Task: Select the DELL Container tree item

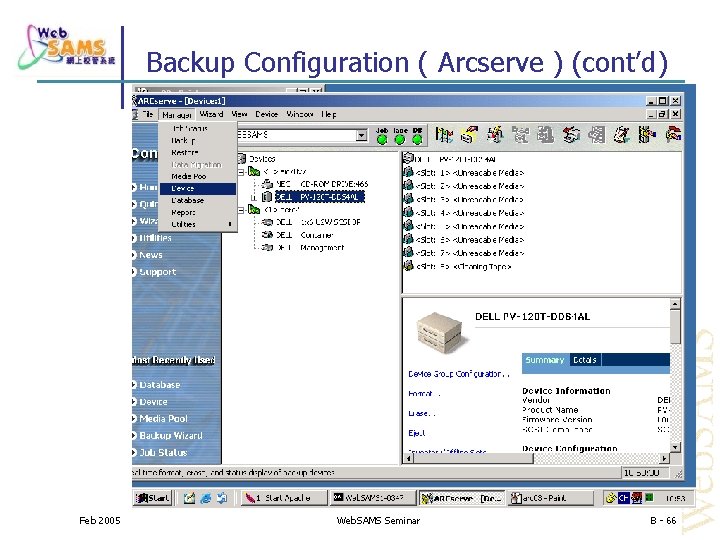Action: coord(304,235)
